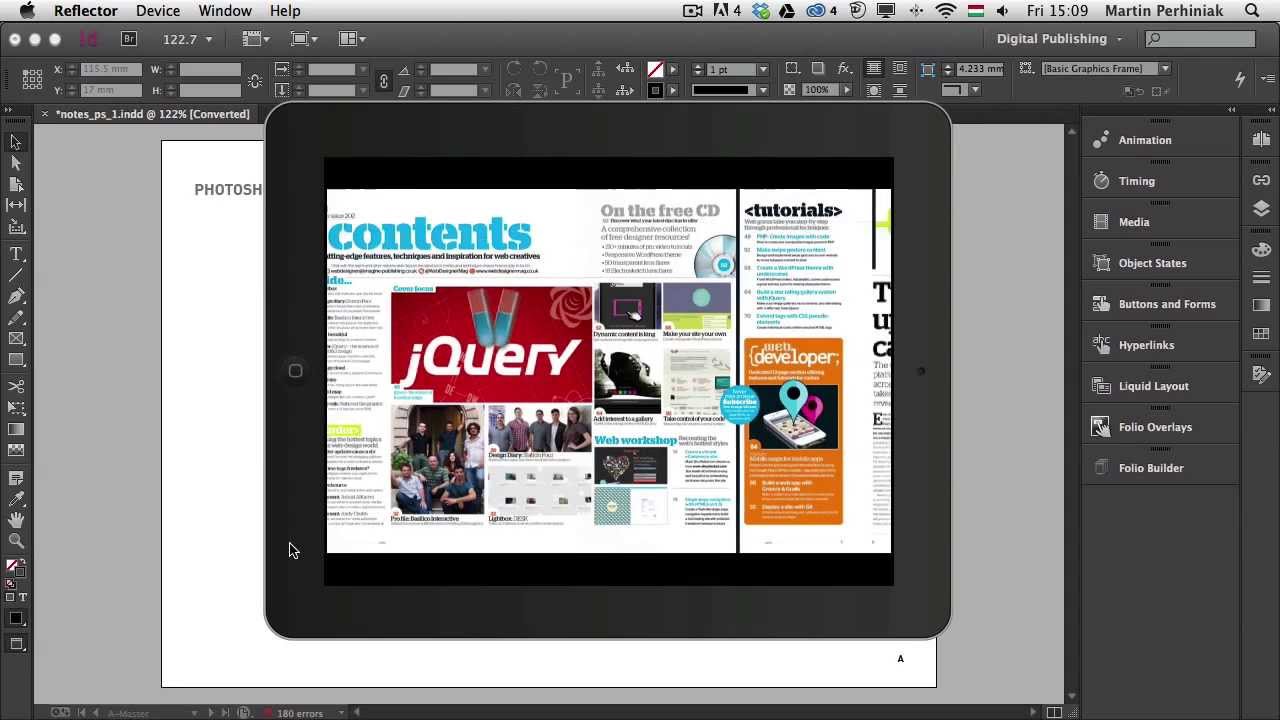
Task: Open the stroke weight 1 pt dropdown
Action: (763, 69)
